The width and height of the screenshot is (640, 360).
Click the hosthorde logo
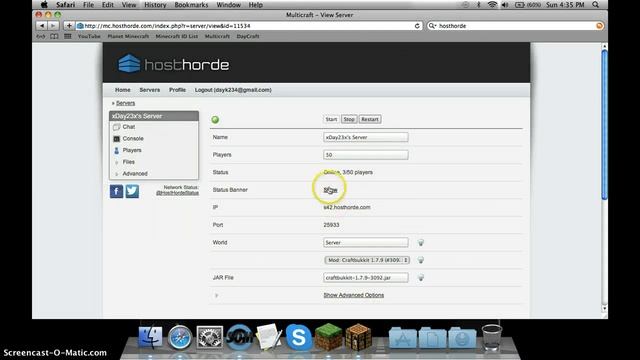[173, 64]
